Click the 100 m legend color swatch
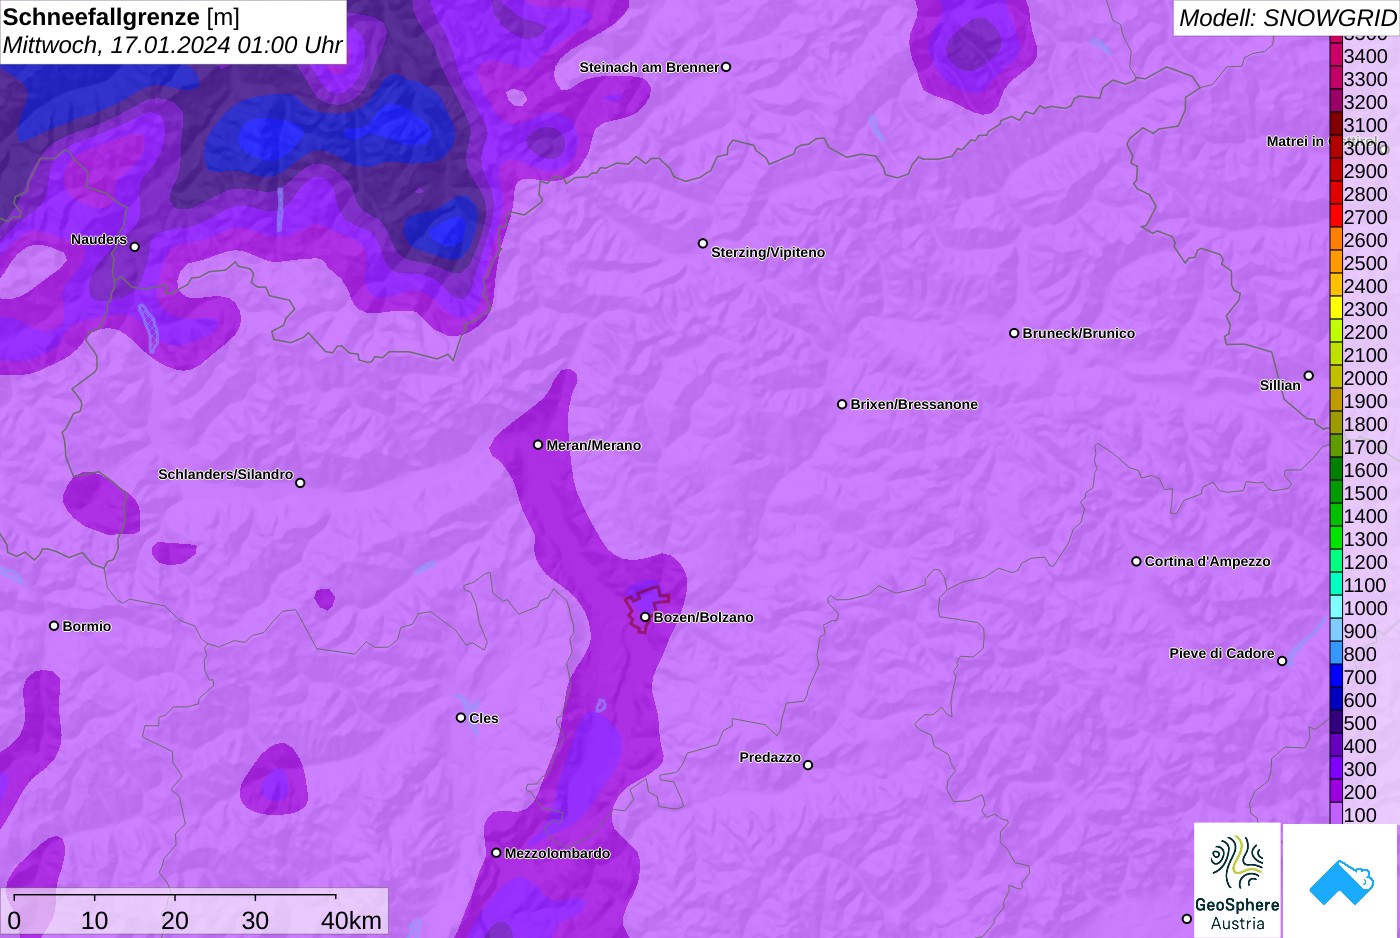The height and width of the screenshot is (938, 1400). click(1335, 815)
